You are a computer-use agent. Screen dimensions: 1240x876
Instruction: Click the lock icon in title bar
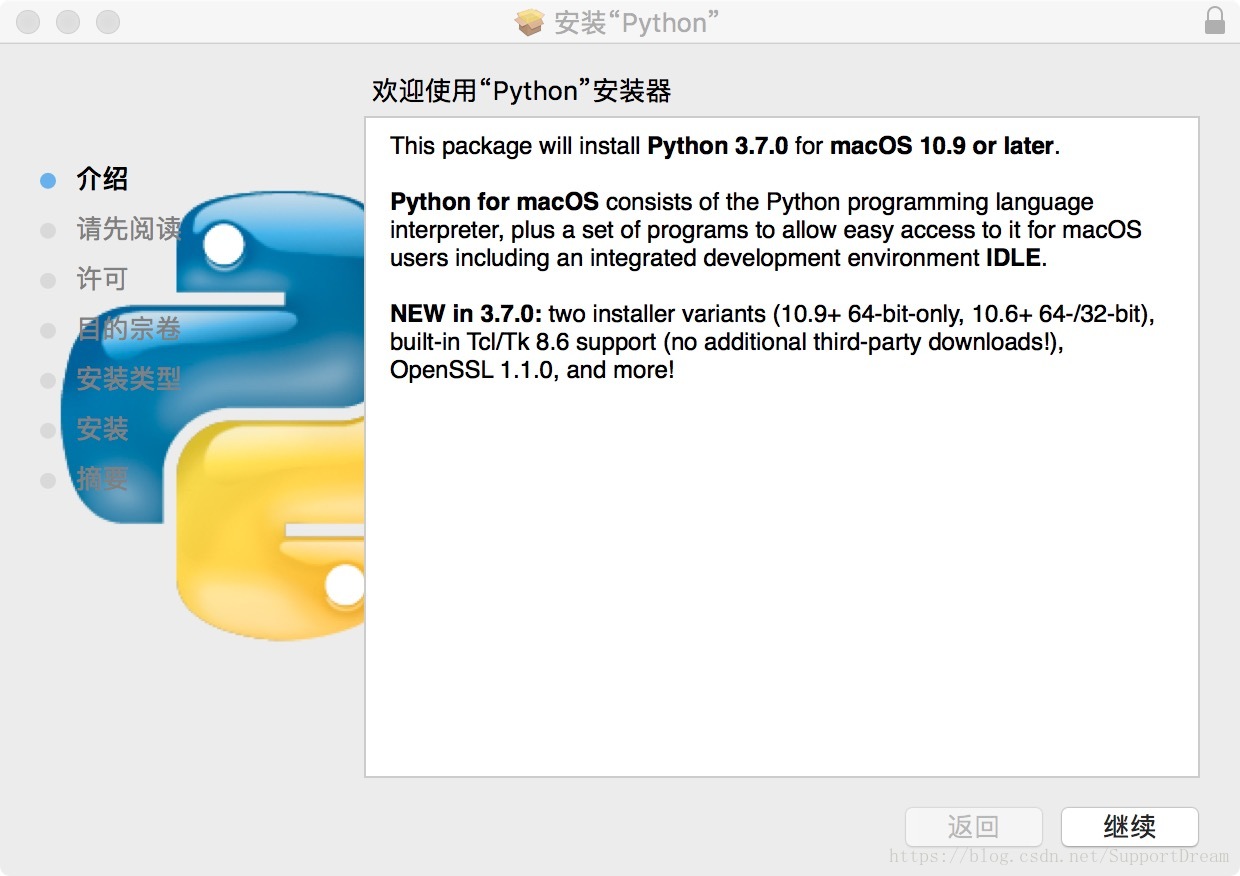point(1215,21)
